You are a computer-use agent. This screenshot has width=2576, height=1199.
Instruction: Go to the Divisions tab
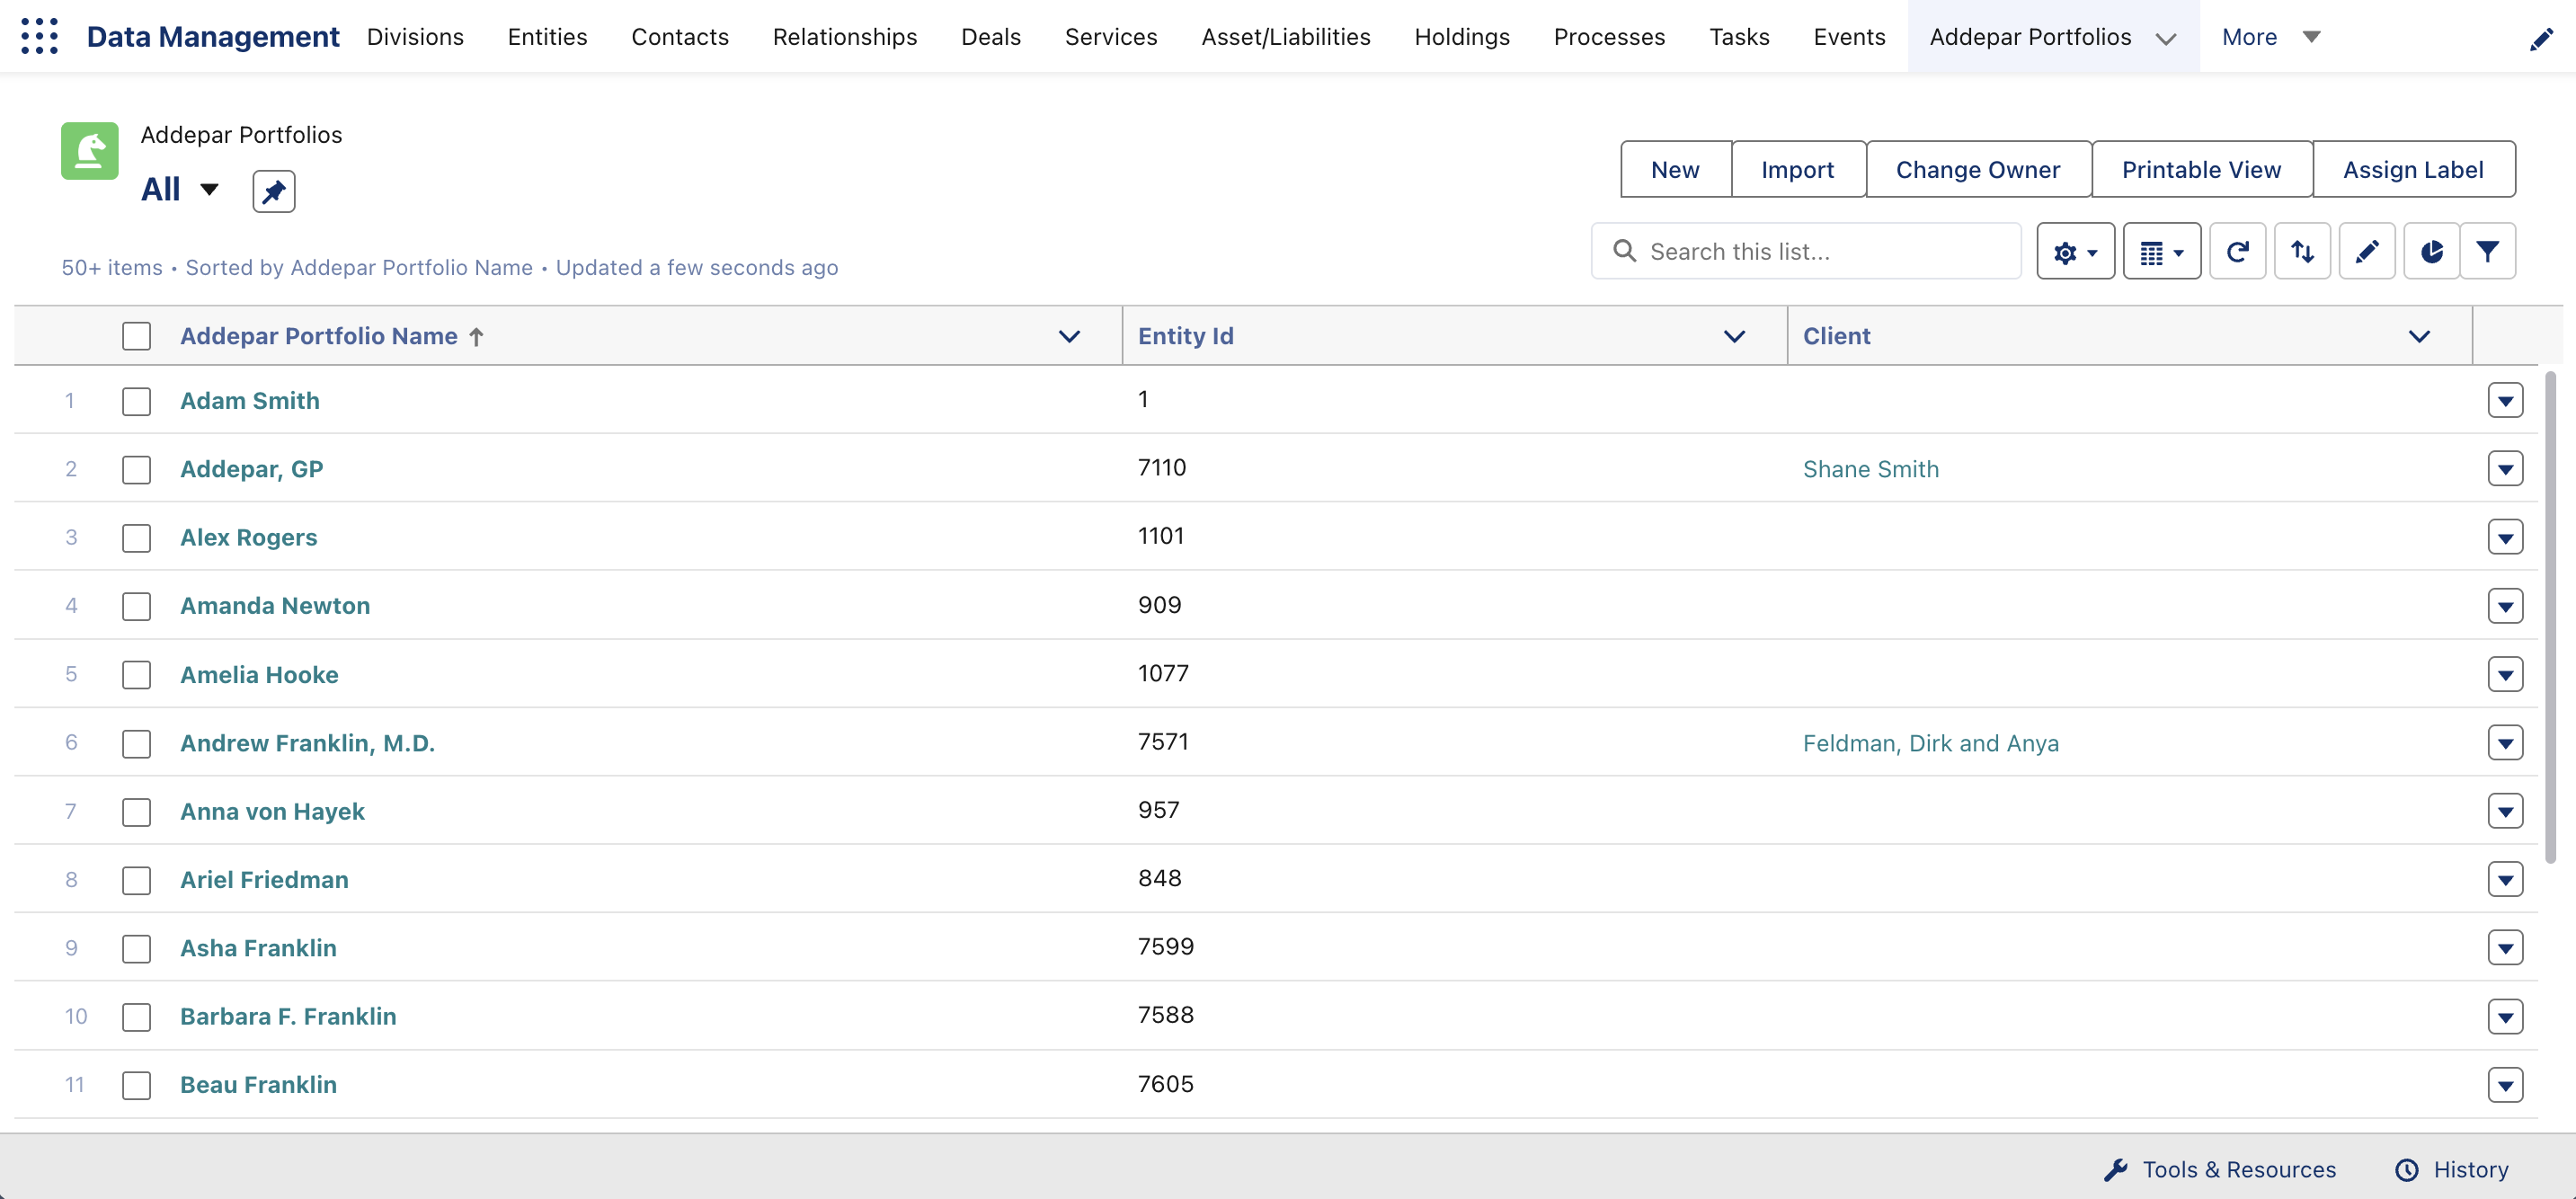[x=415, y=37]
